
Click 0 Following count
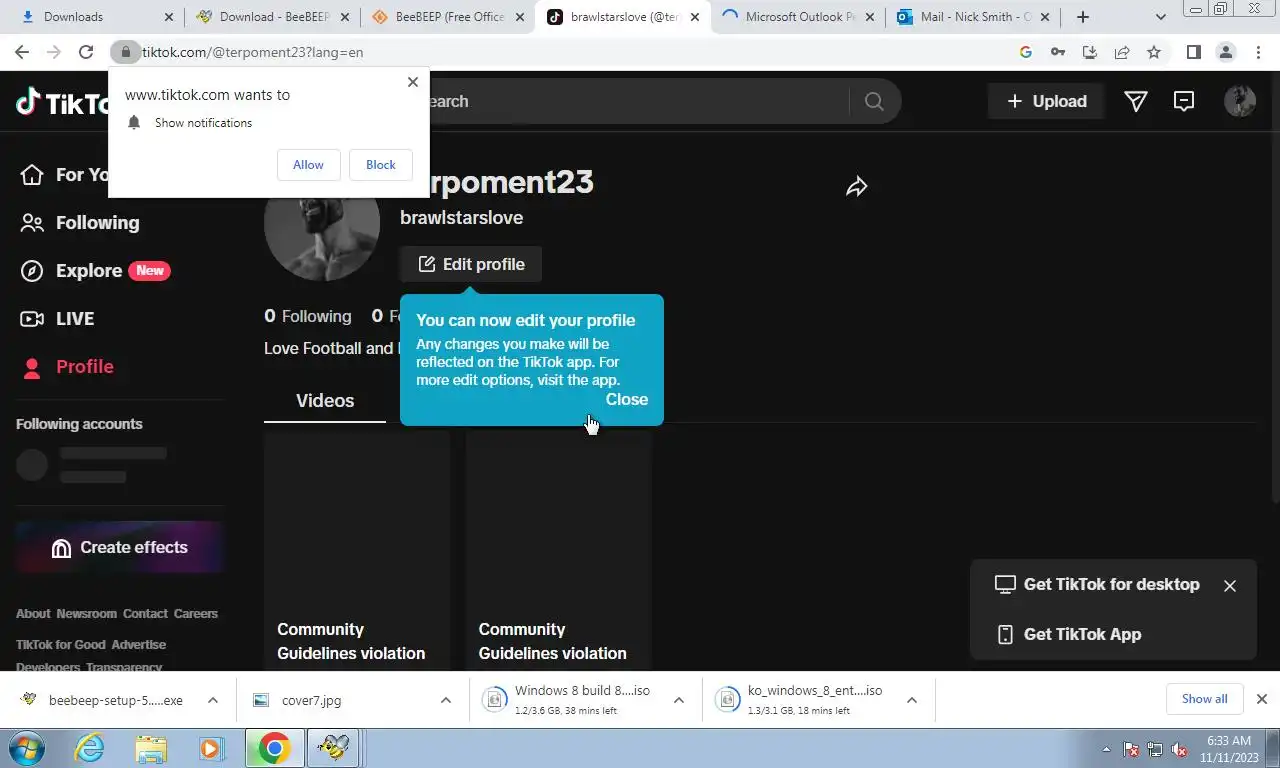[x=308, y=316]
